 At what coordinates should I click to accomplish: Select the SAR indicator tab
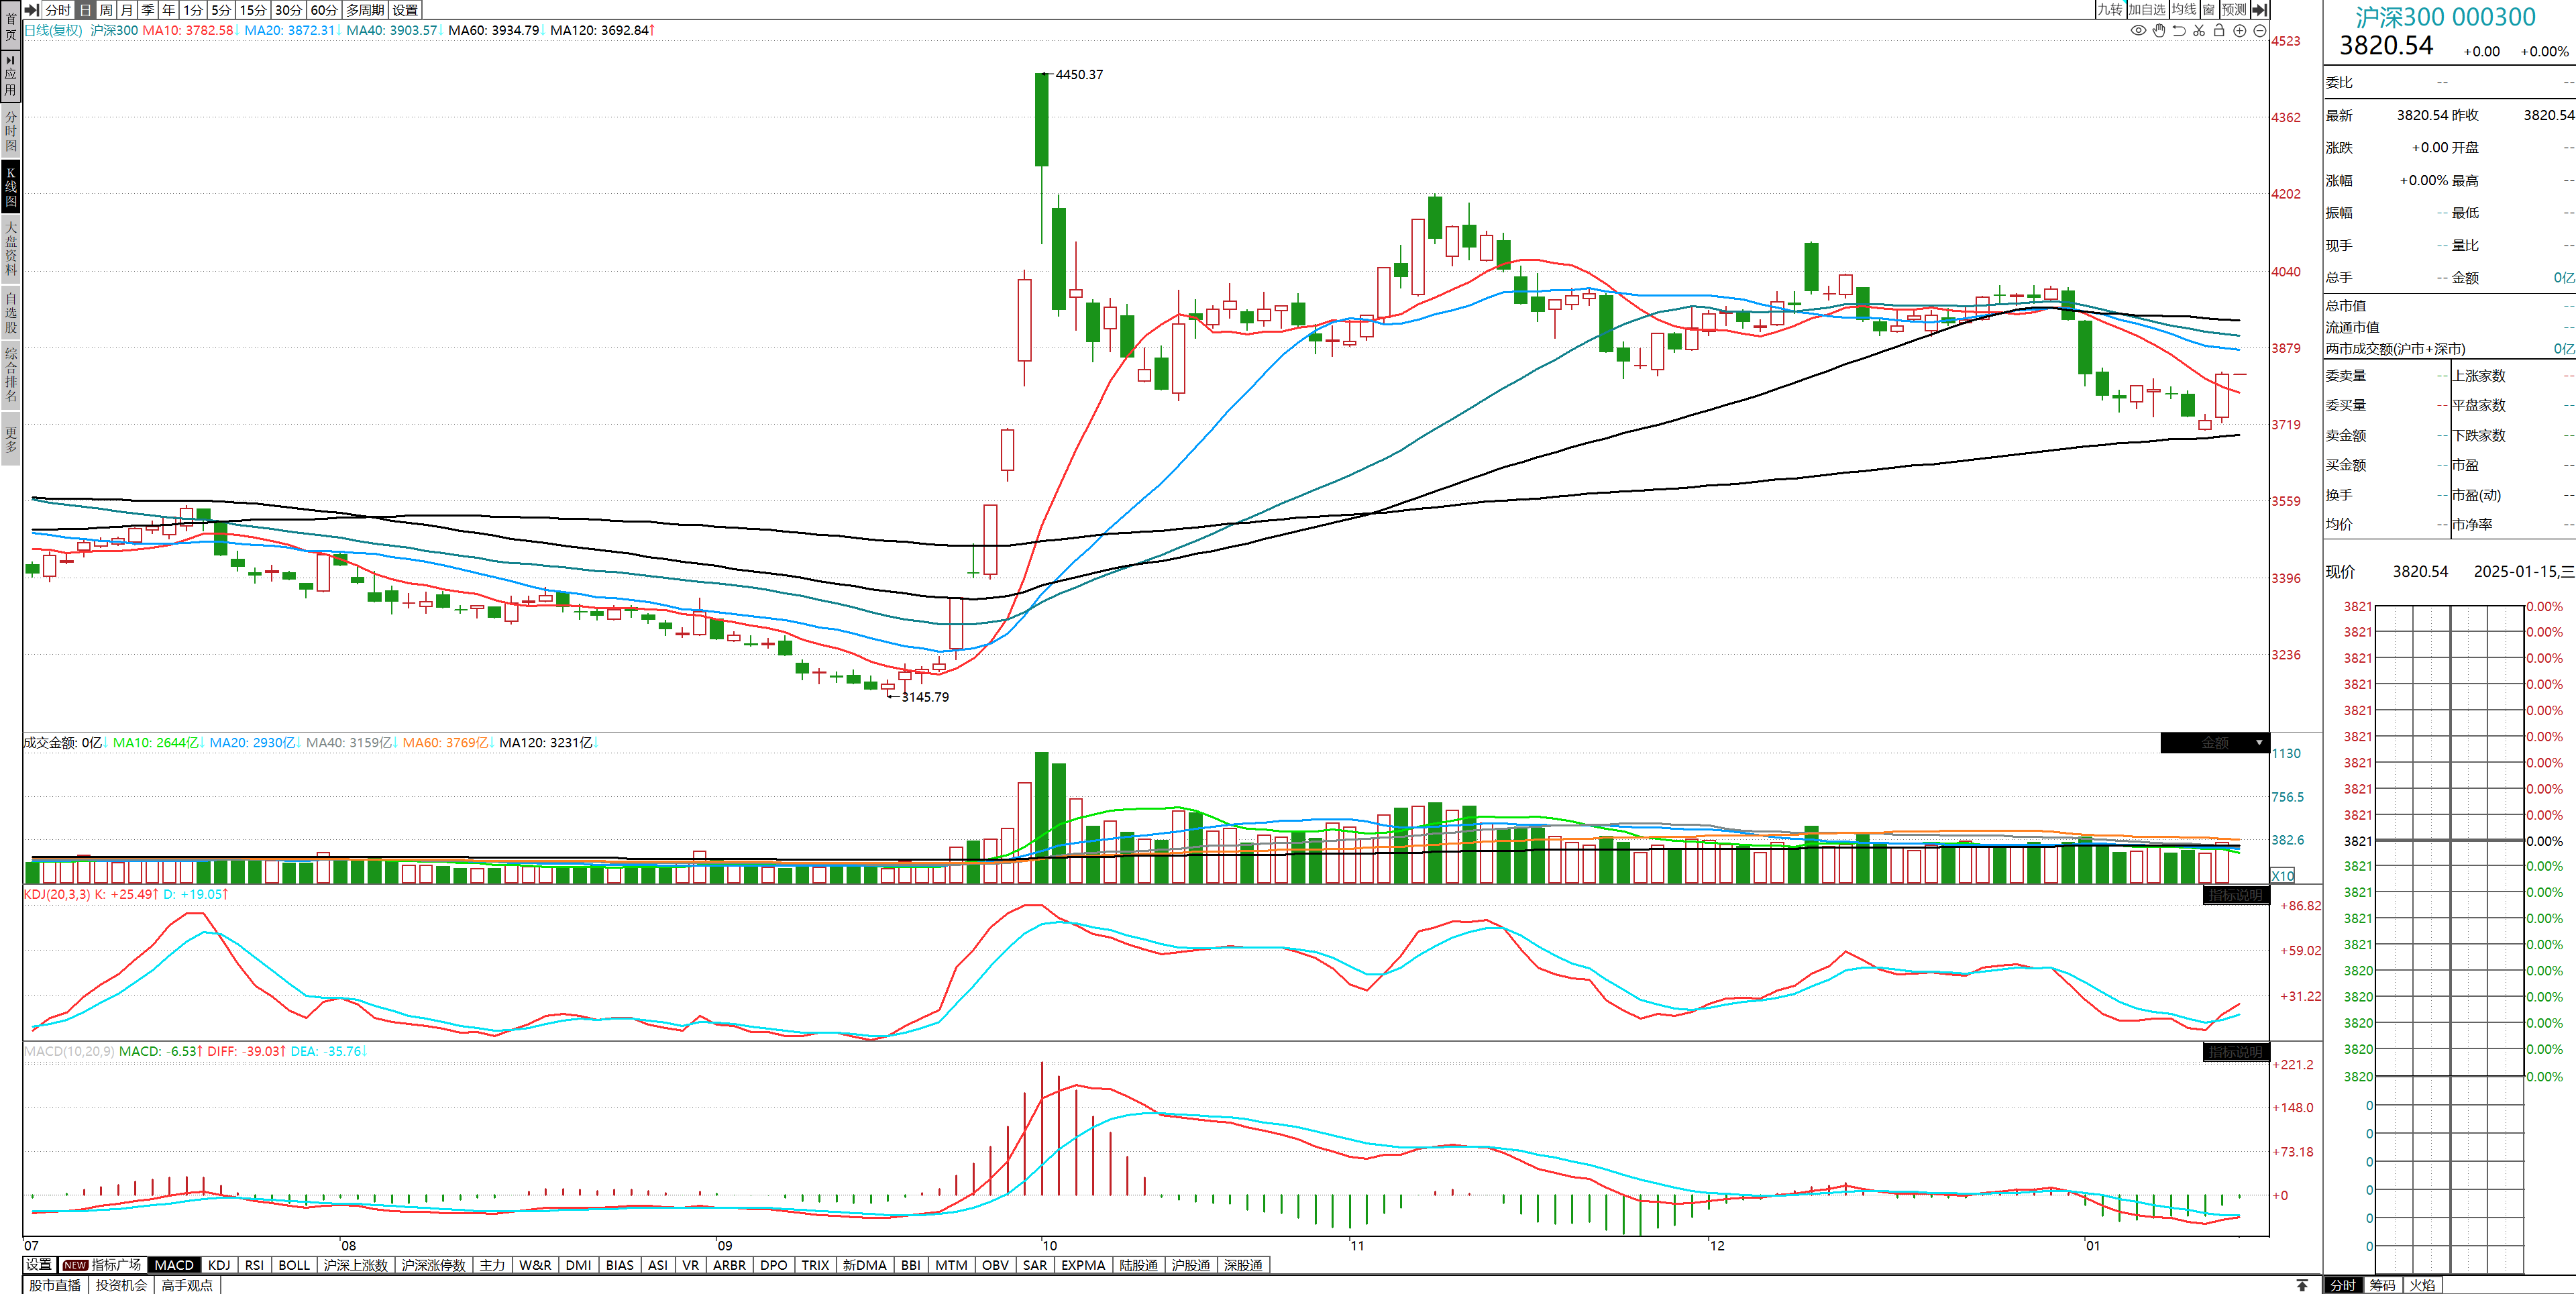click(1035, 1265)
